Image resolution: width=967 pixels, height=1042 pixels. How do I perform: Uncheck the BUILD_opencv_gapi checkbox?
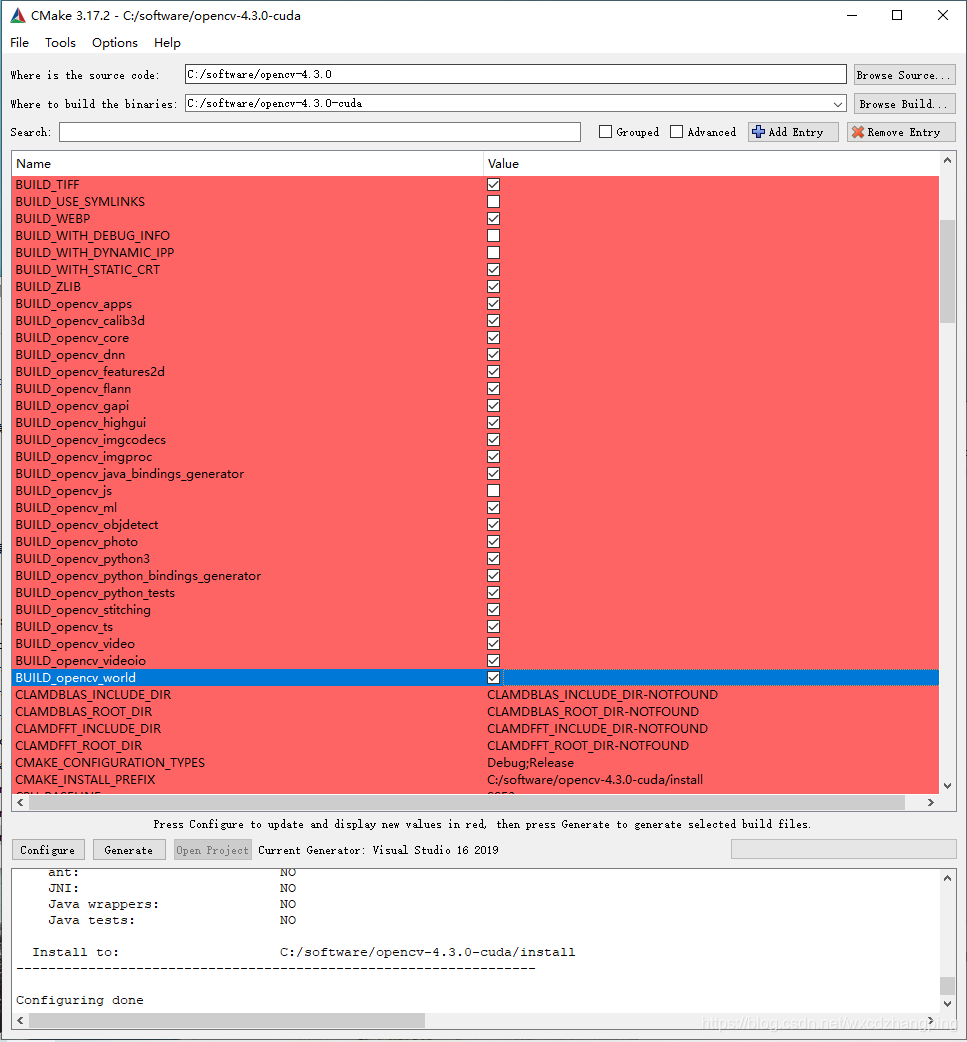click(493, 405)
